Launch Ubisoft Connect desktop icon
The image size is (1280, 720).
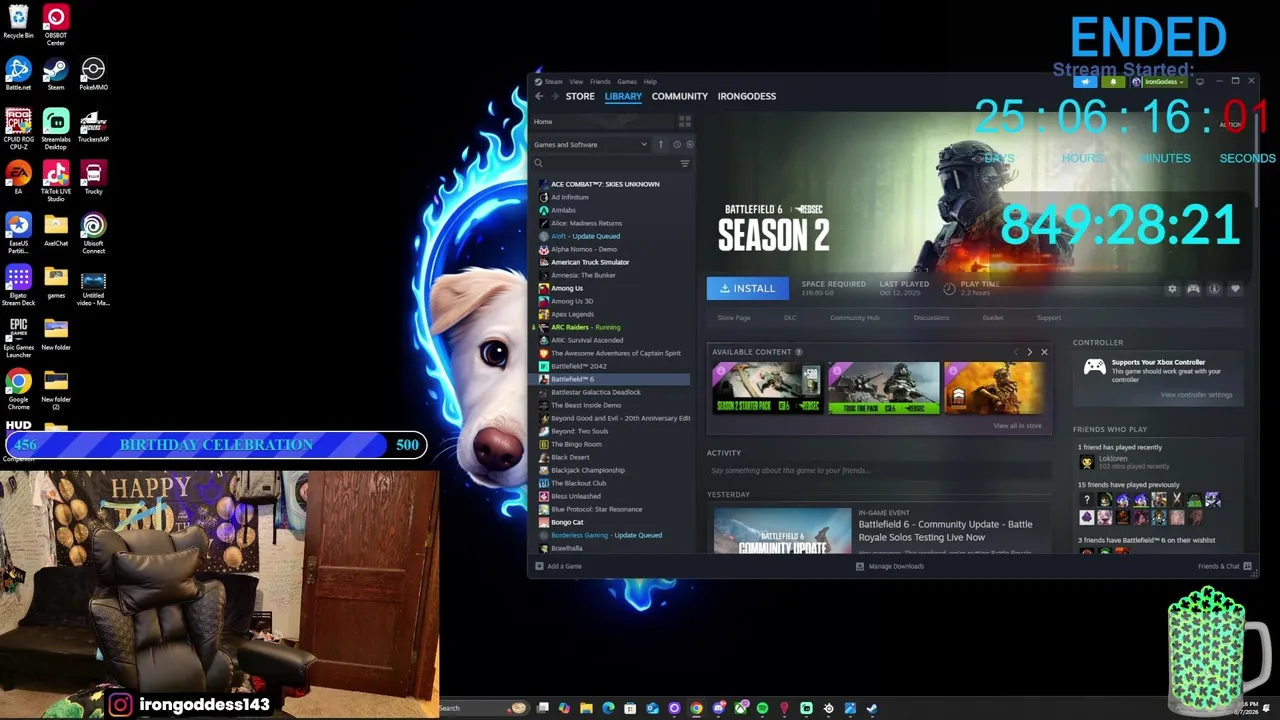(93, 233)
